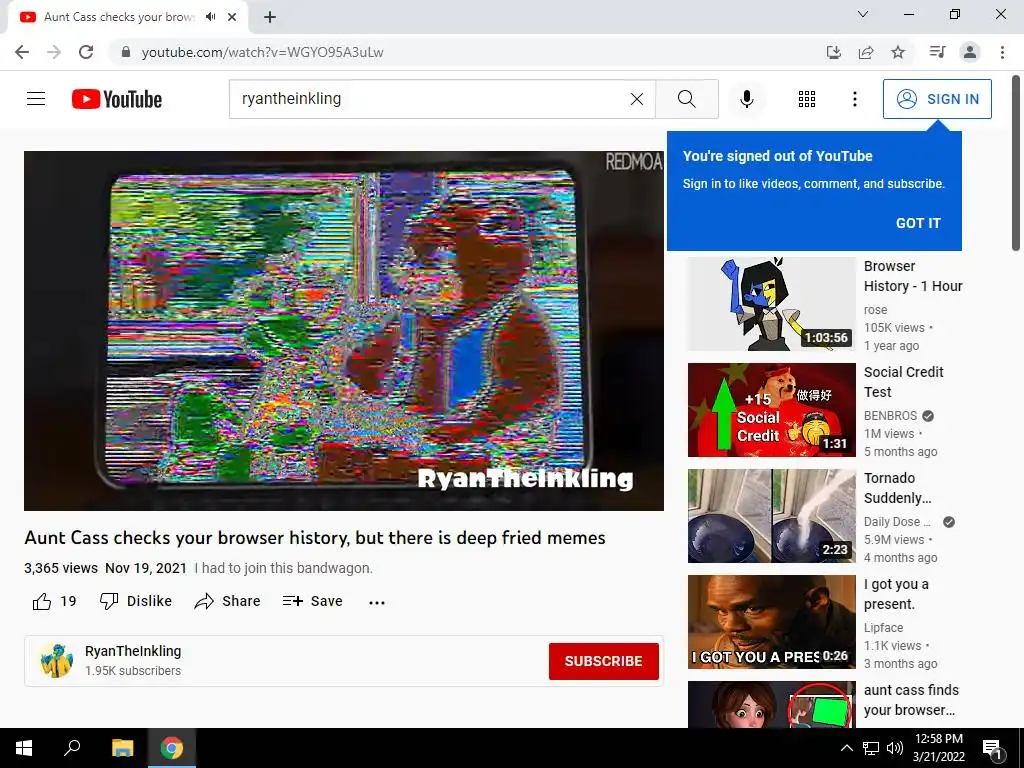Click the Lipface channel name
The image size is (1024, 768).
coord(884,628)
